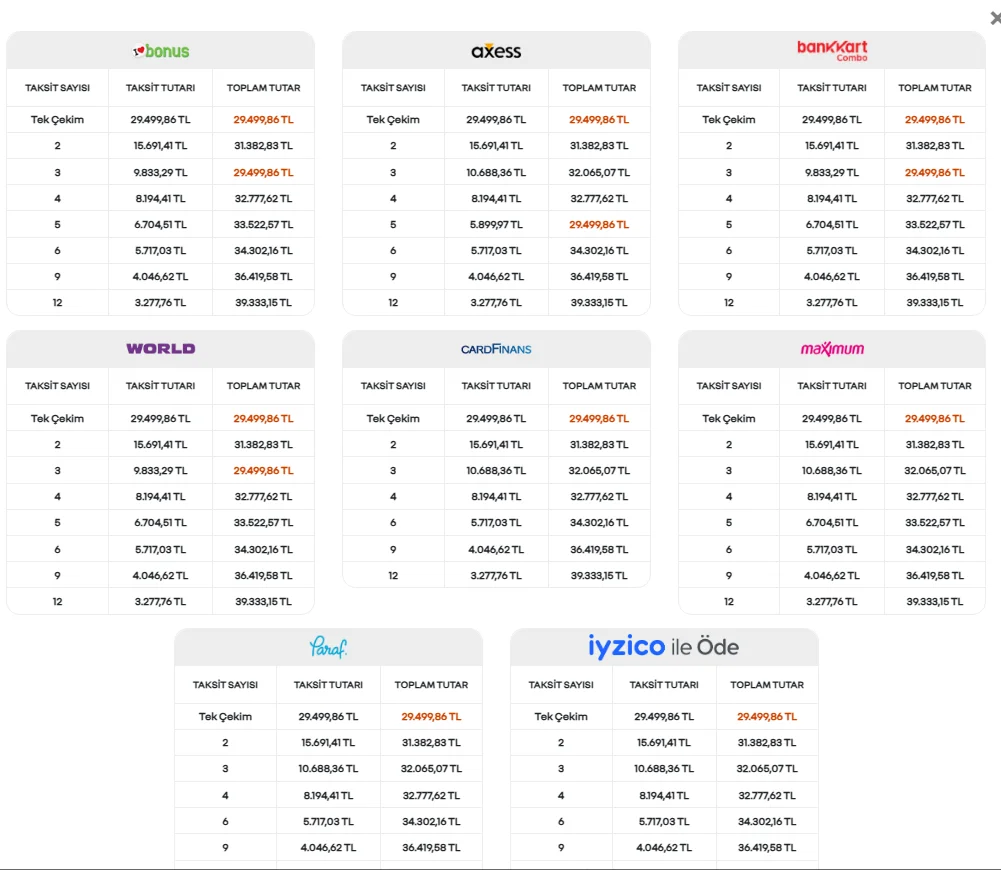
Task: Click Maximum 6-installment total 34.302,16 TL
Action: [935, 549]
